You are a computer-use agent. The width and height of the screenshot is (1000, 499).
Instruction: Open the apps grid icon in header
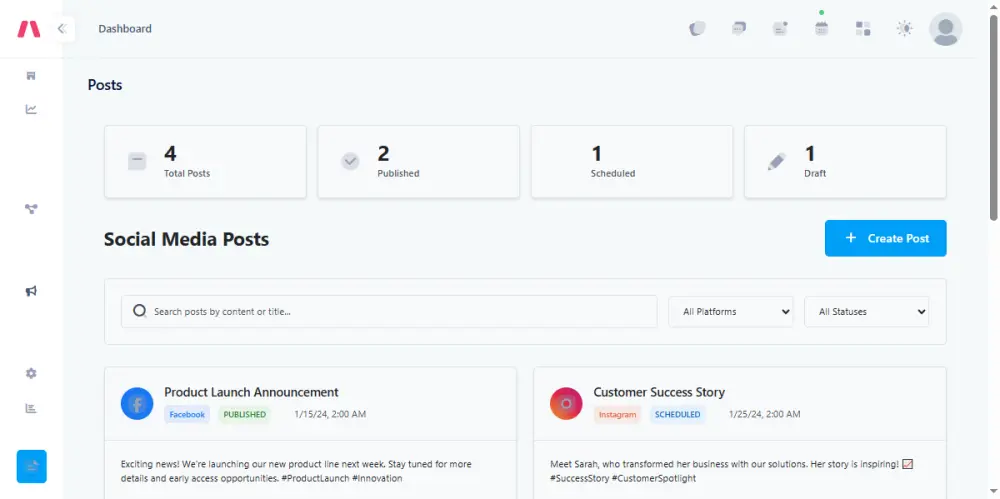863,29
